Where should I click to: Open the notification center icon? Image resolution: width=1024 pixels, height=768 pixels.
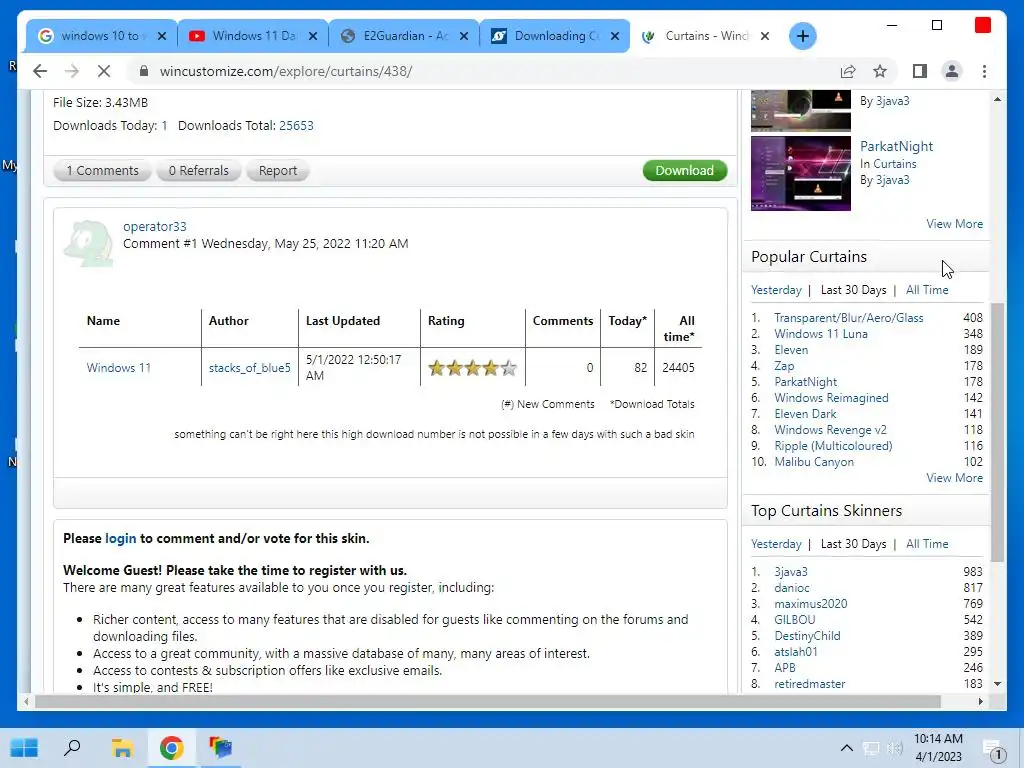point(993,750)
